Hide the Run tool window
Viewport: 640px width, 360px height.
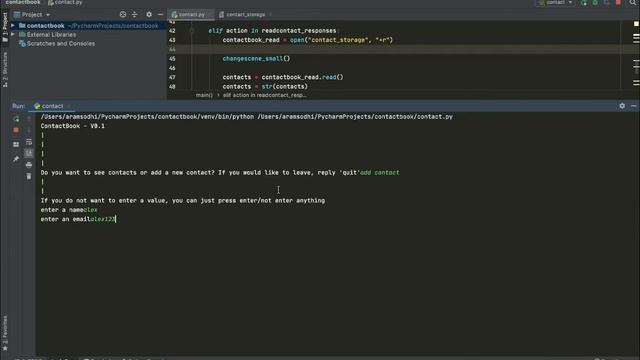pyautogui.click(x=633, y=106)
